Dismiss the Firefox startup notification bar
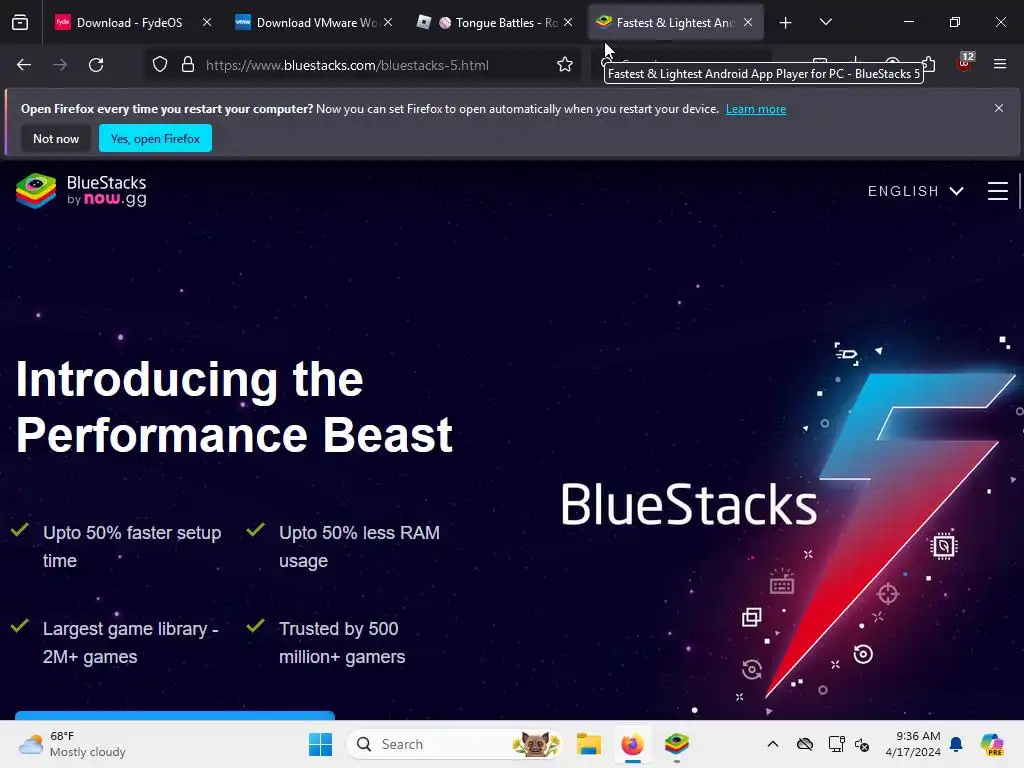The width and height of the screenshot is (1024, 768). click(x=999, y=108)
